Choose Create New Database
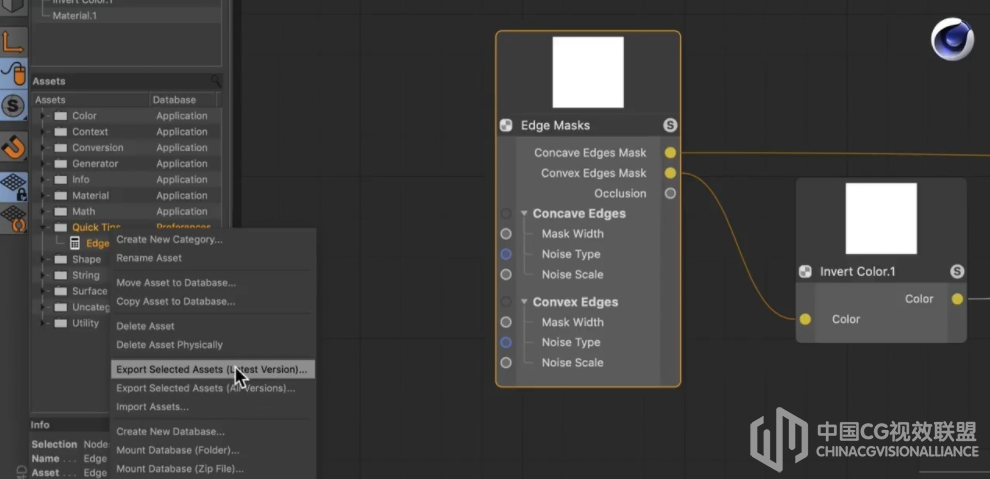The image size is (990, 479). [x=213, y=432]
